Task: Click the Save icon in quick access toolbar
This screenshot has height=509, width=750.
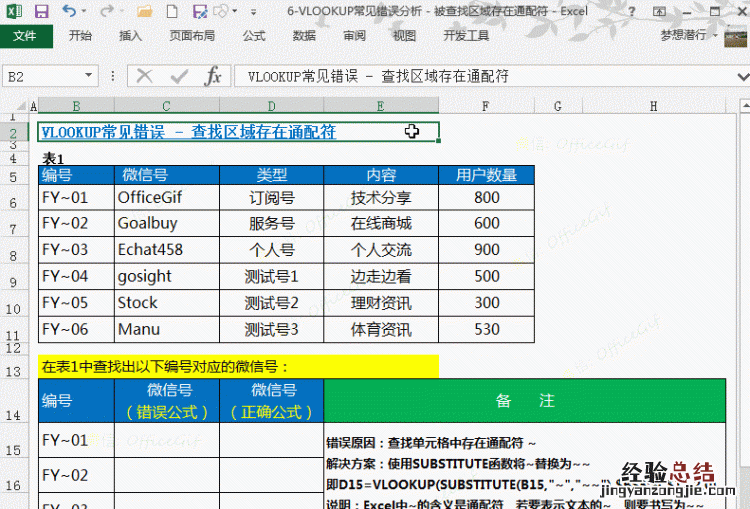Action: [41, 12]
